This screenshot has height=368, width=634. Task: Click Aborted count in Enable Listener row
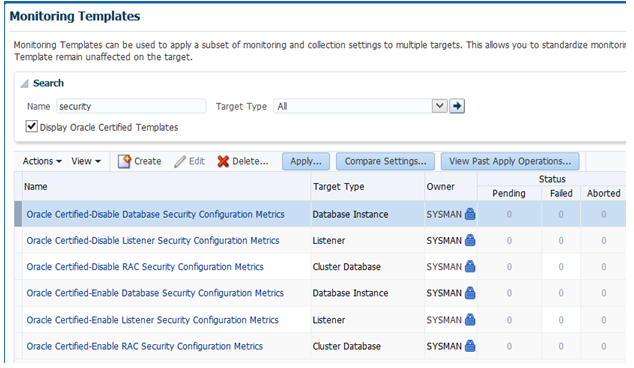point(604,320)
